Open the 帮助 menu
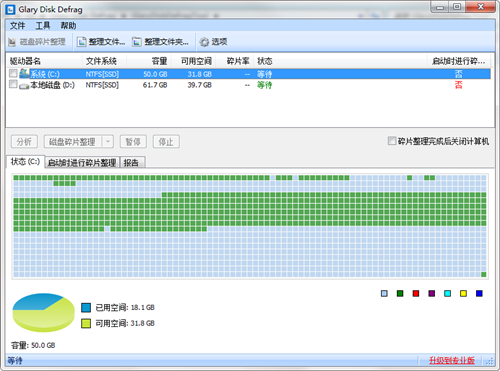The width and height of the screenshot is (500, 371). click(x=68, y=26)
